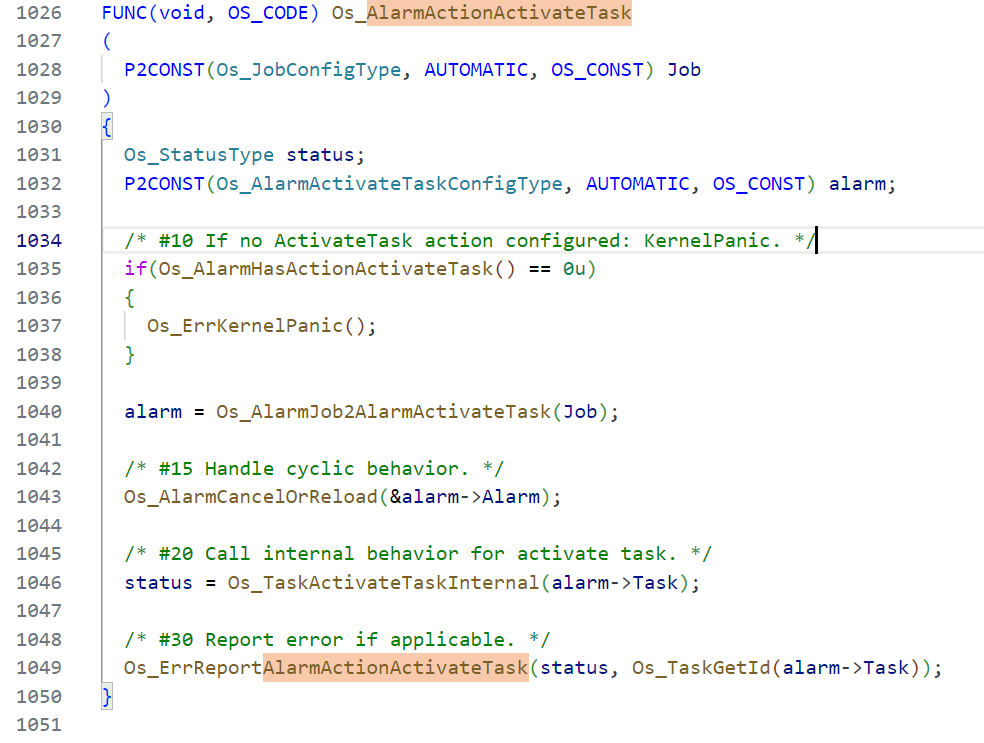Click Os_AlarmHasActionActivateTask call
The width and height of the screenshot is (984, 743).
click(x=325, y=269)
